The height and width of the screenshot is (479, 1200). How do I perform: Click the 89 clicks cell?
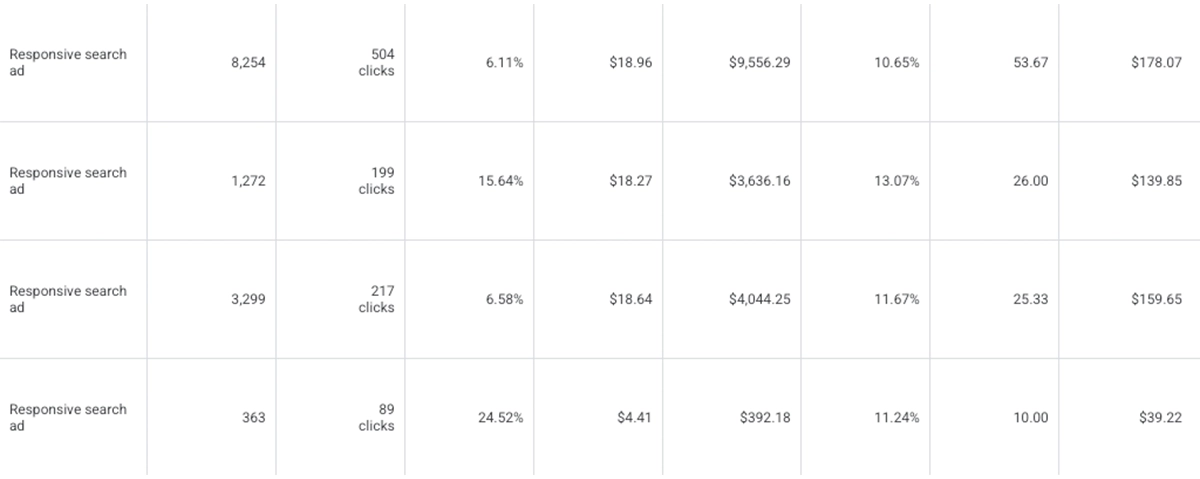pos(376,417)
